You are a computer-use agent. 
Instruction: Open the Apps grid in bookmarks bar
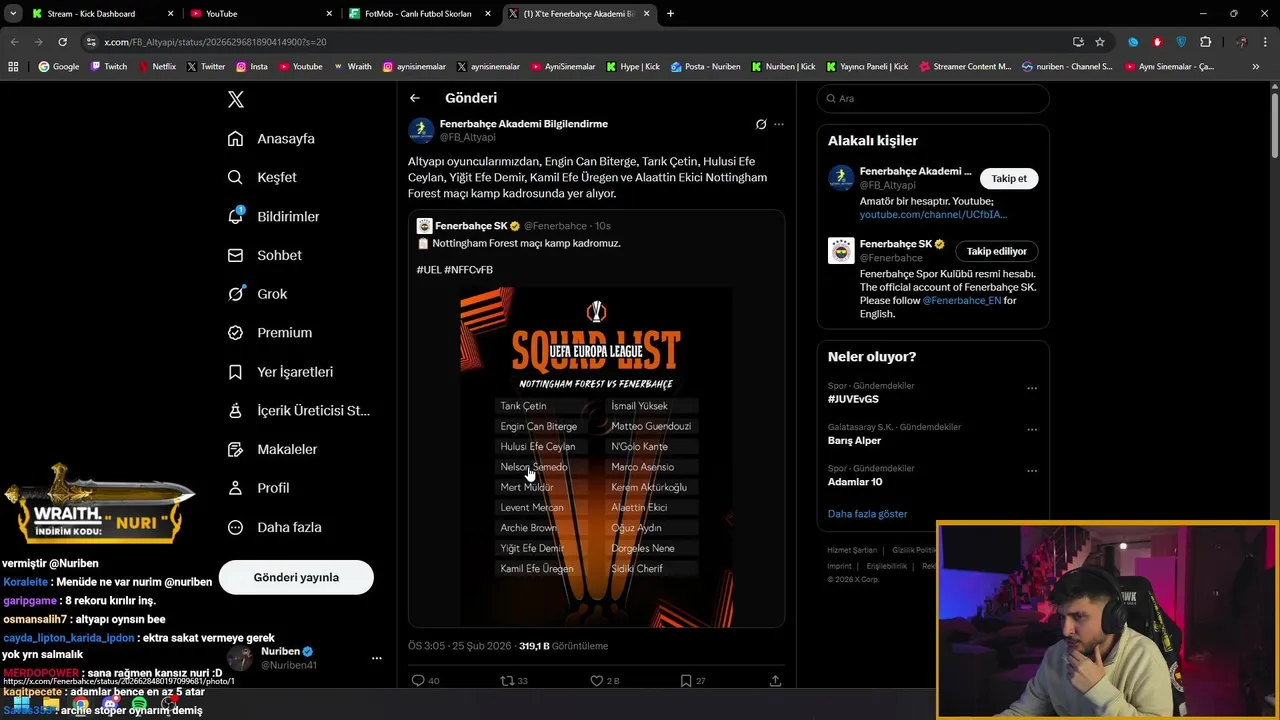[13, 67]
